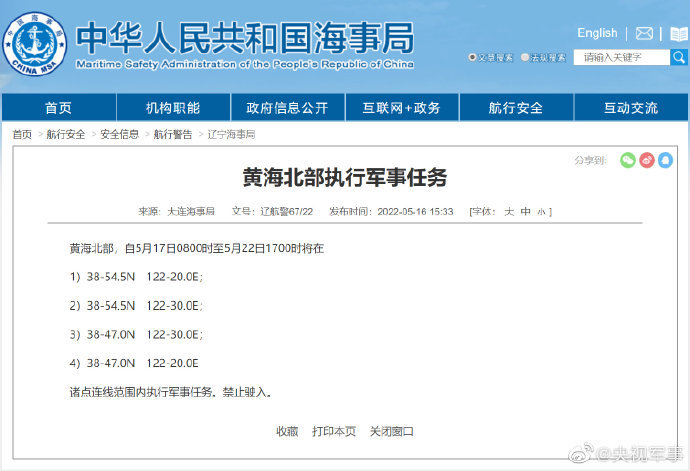Screen dimensions: 690x471
Task: Expand the 政府信息公开 navigation menu
Action: point(287,108)
